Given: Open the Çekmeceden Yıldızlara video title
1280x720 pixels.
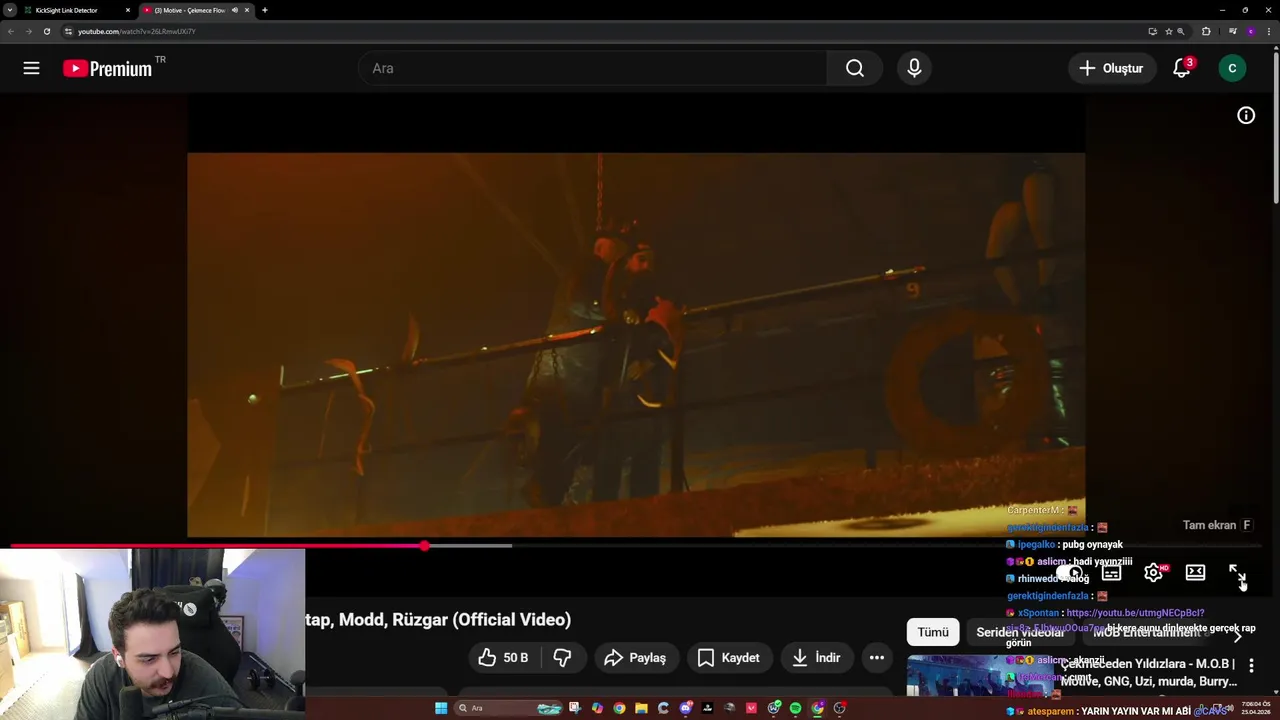Looking at the screenshot, I should pos(1149,672).
